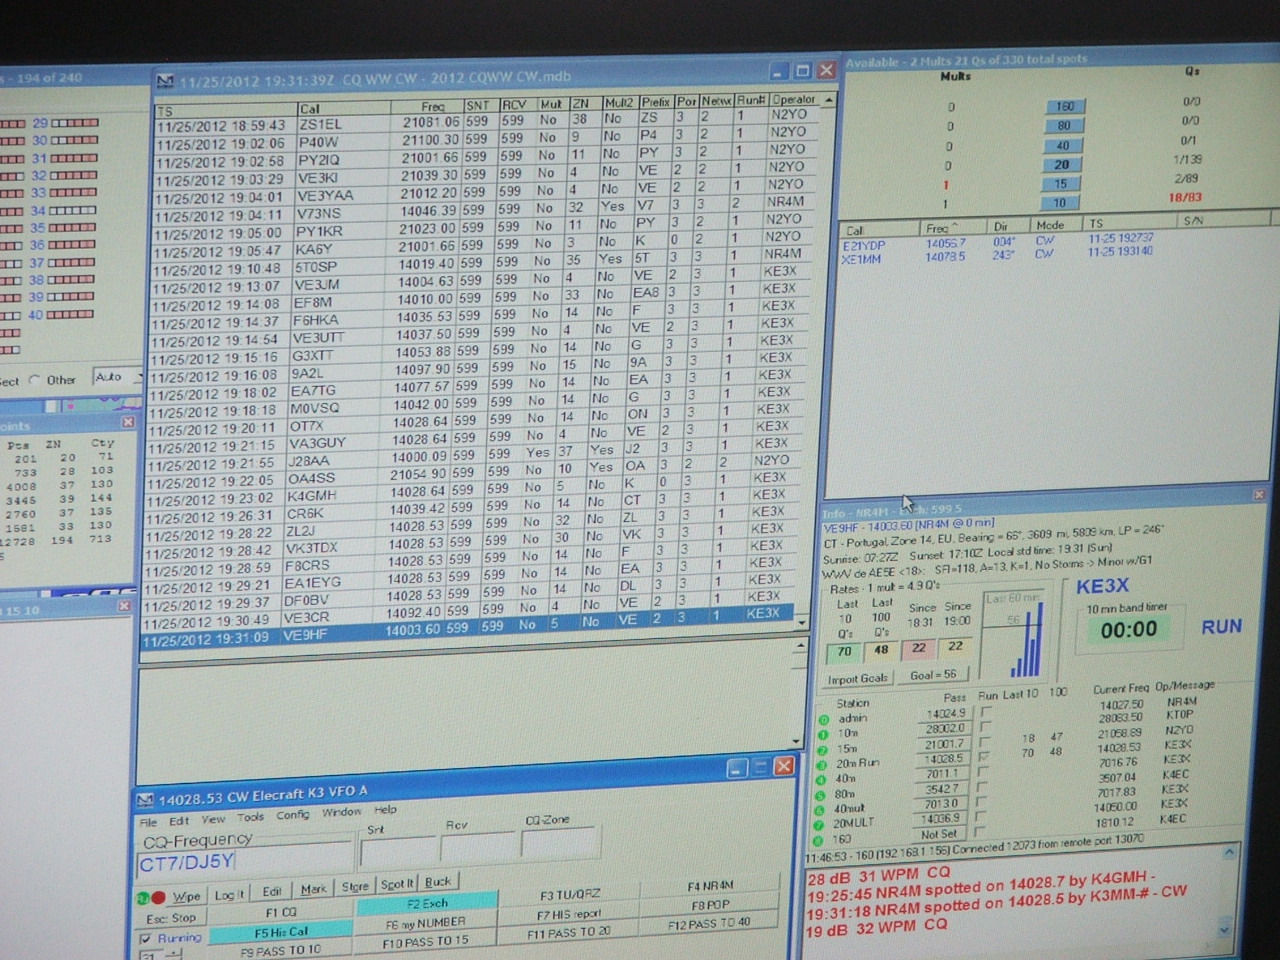
Task: Click the green indicator icon for 20m Run station
Action: coord(822,764)
